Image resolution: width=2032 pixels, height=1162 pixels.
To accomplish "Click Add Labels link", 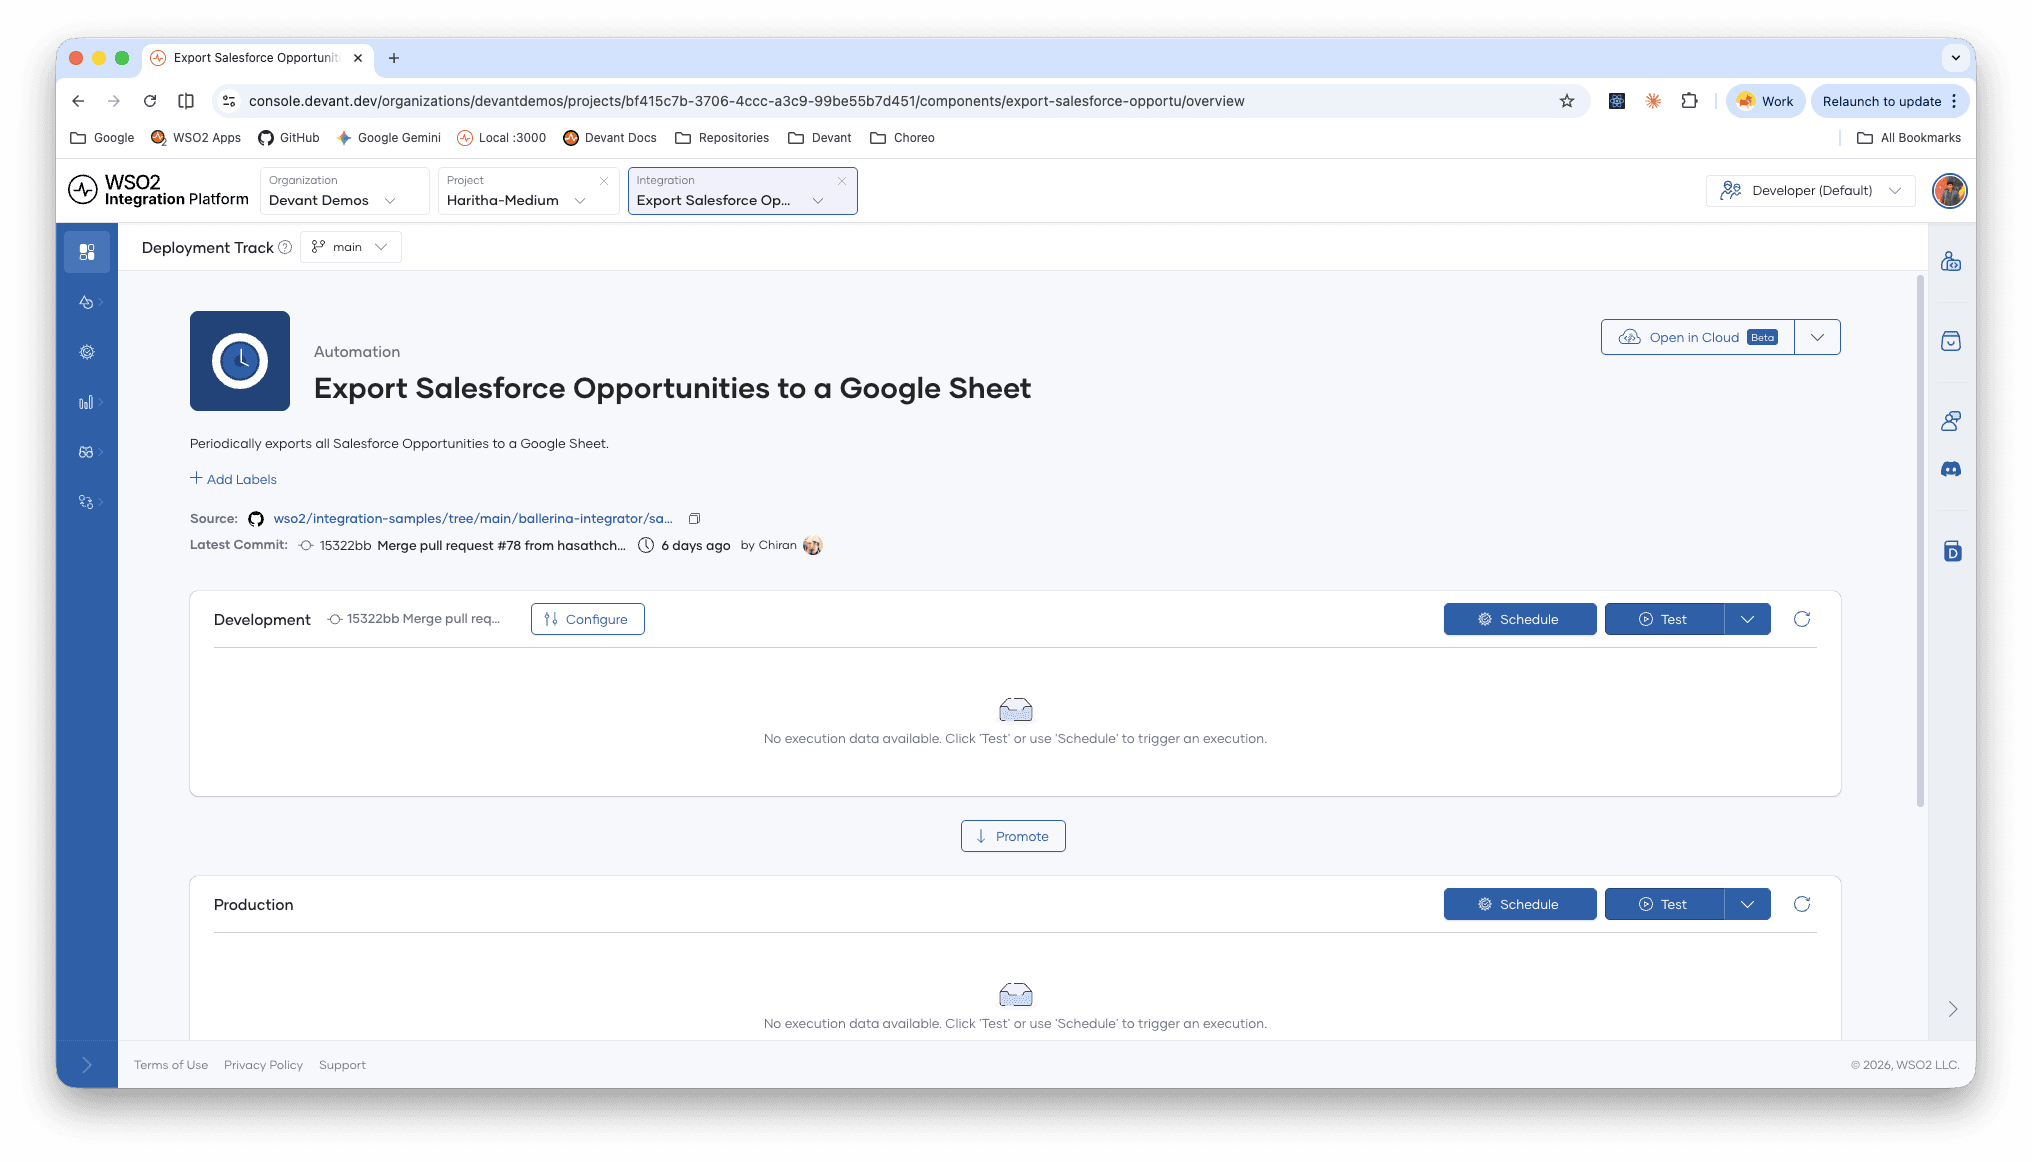I will point(234,479).
